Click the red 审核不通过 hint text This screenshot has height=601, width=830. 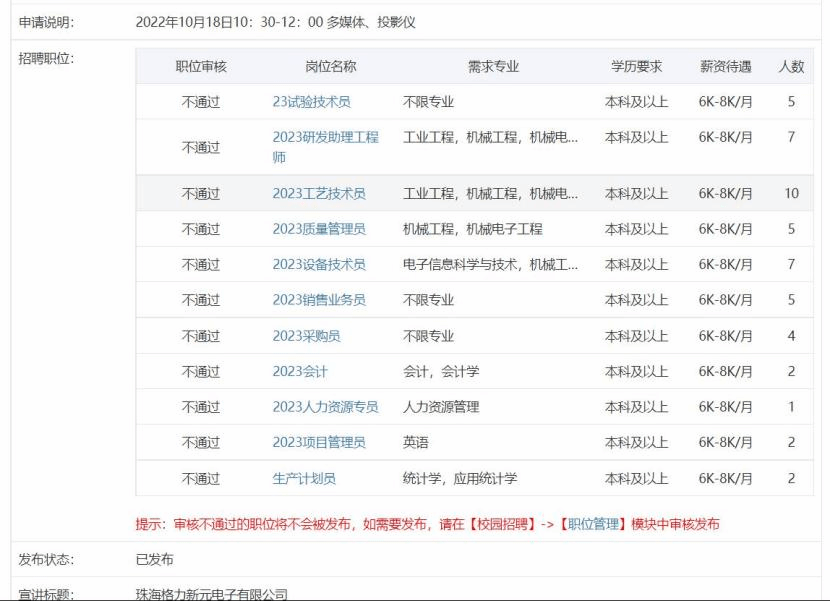point(427,524)
